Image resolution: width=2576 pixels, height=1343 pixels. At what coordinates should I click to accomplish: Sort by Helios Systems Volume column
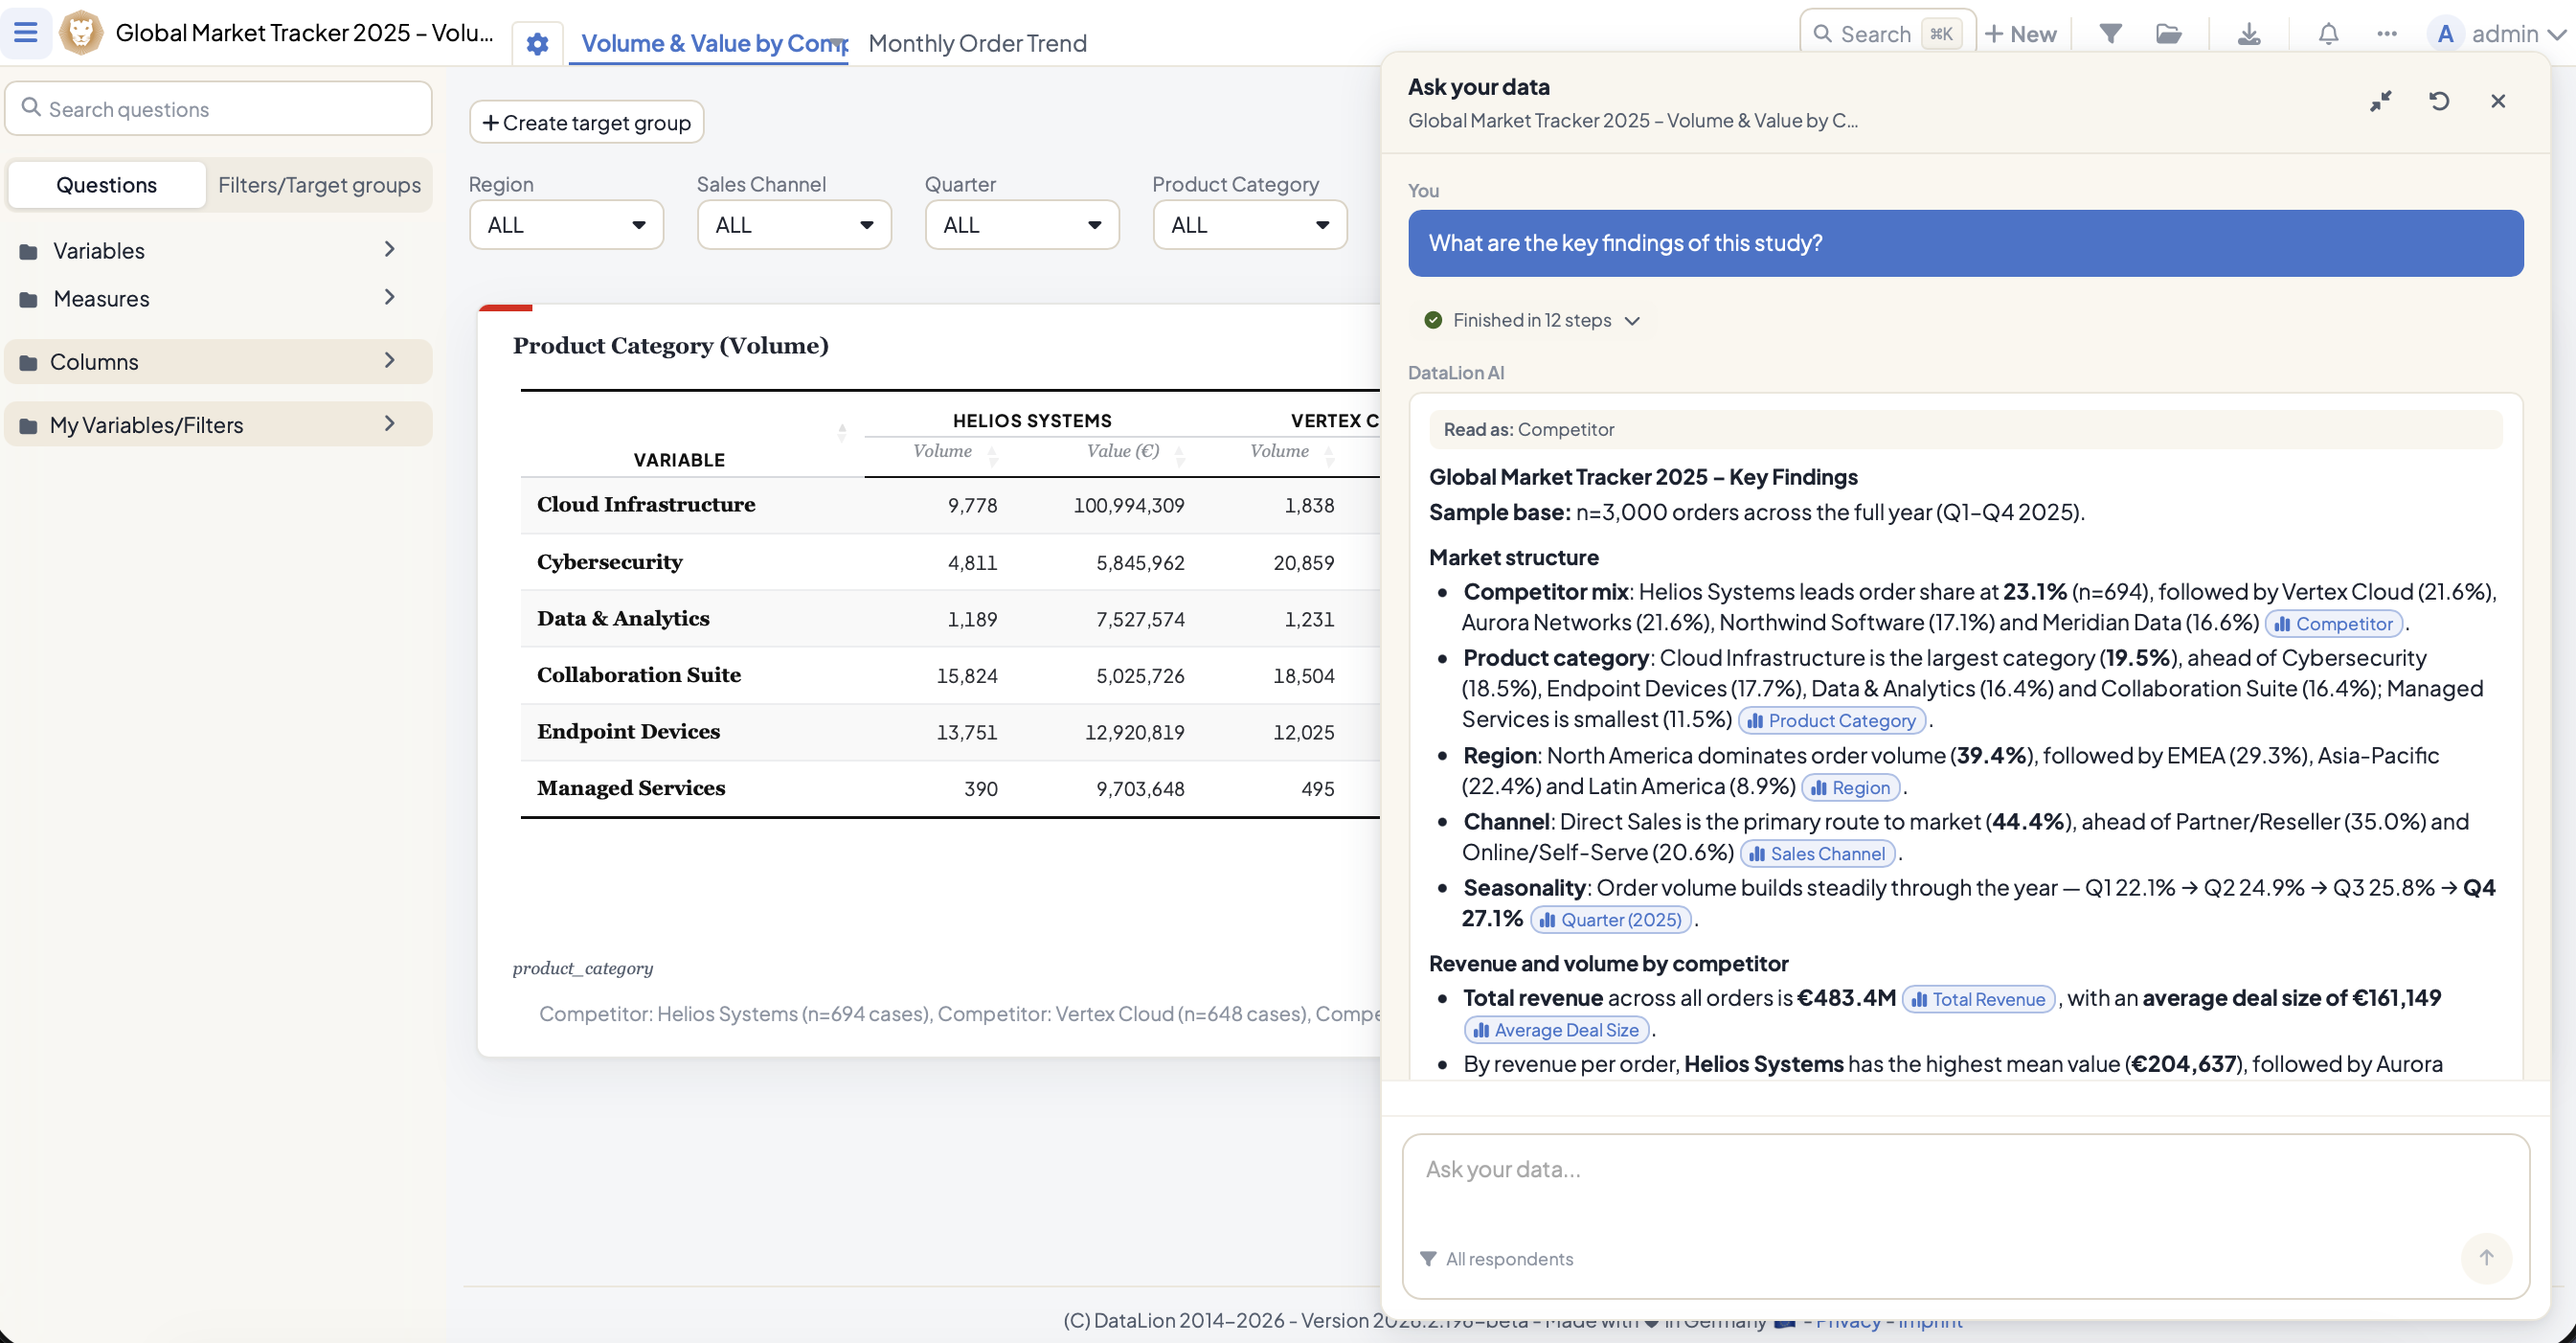click(x=992, y=456)
